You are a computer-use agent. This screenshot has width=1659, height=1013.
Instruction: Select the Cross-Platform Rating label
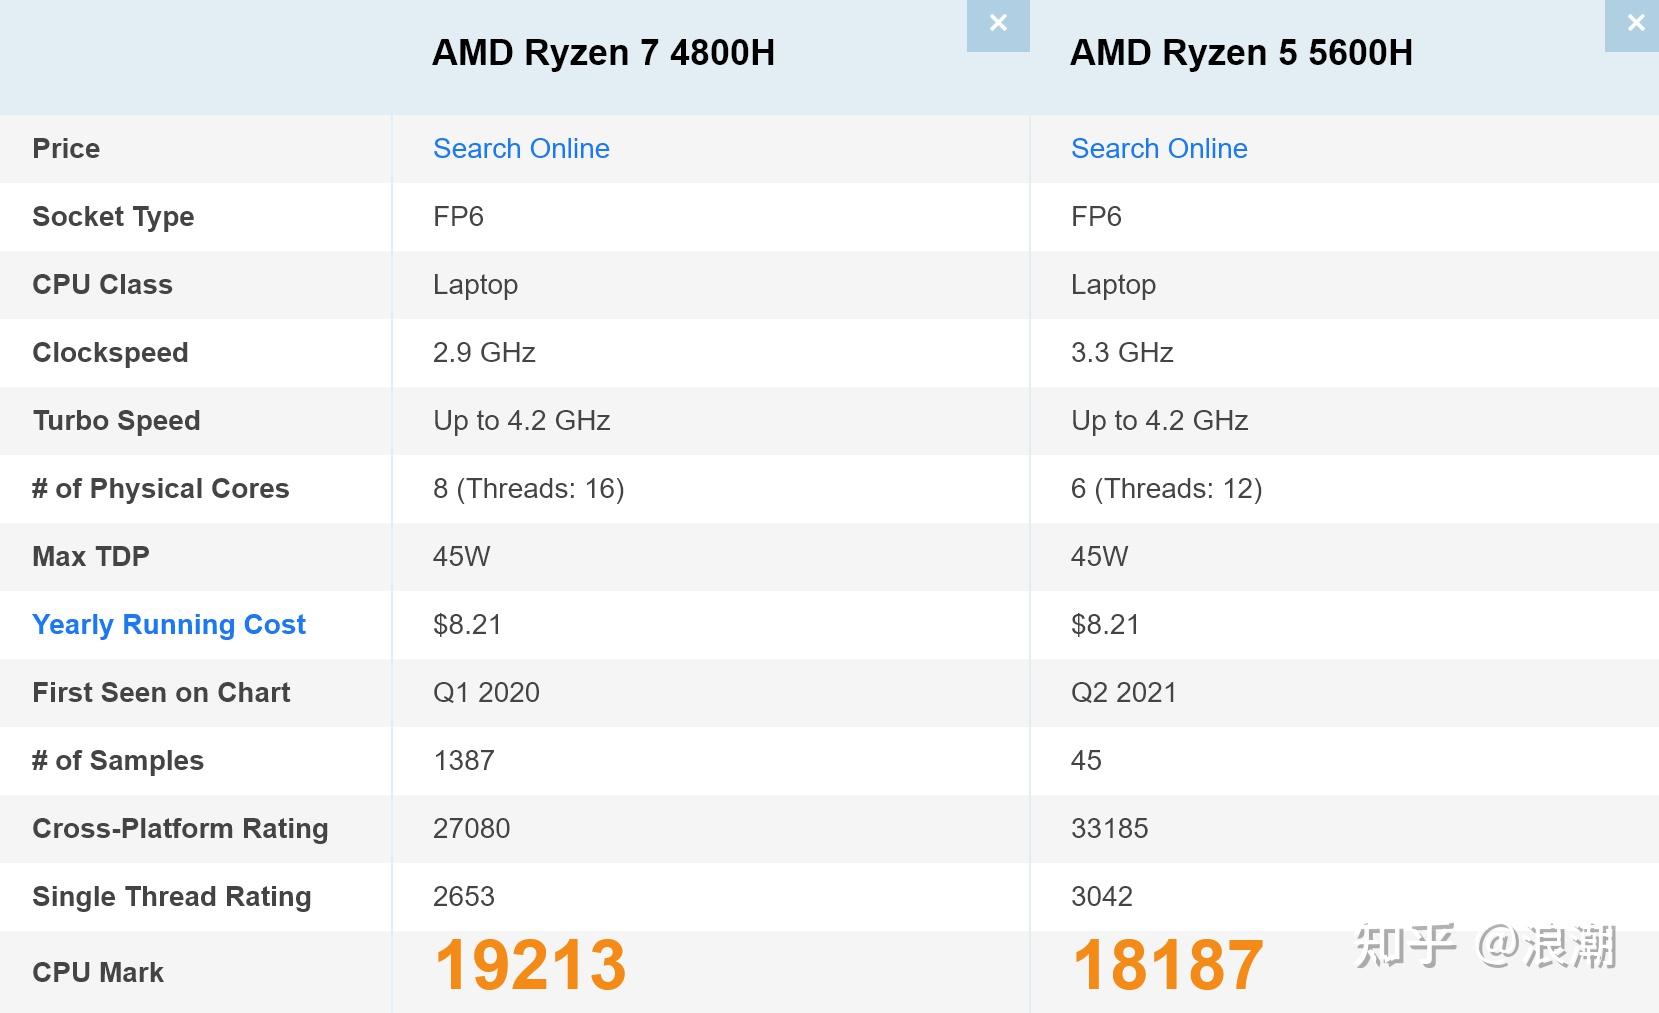pyautogui.click(x=180, y=828)
